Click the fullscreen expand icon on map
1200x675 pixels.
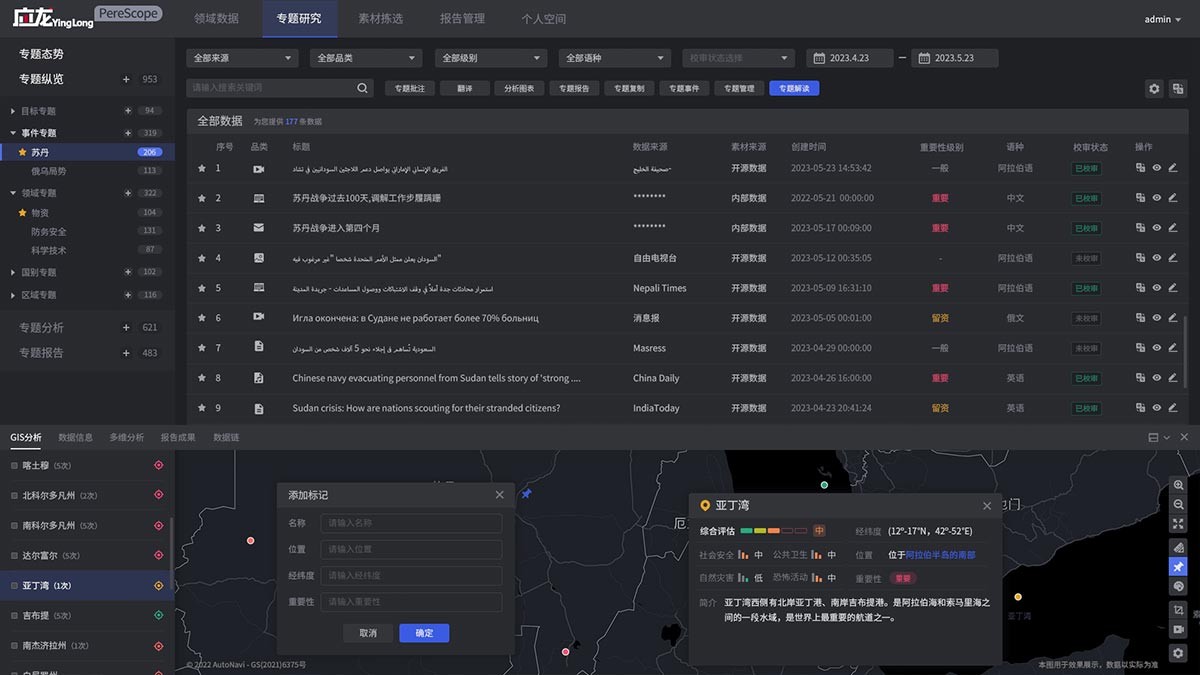[x=1179, y=524]
